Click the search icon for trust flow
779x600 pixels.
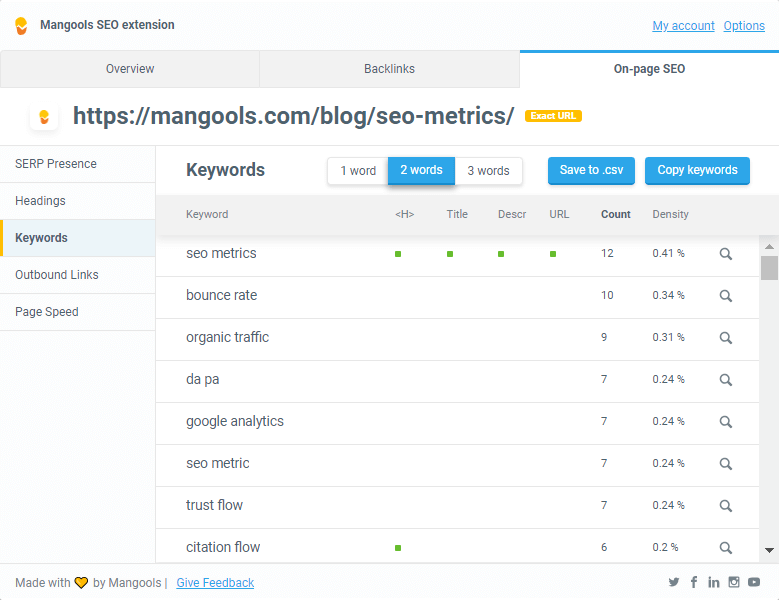click(x=725, y=506)
